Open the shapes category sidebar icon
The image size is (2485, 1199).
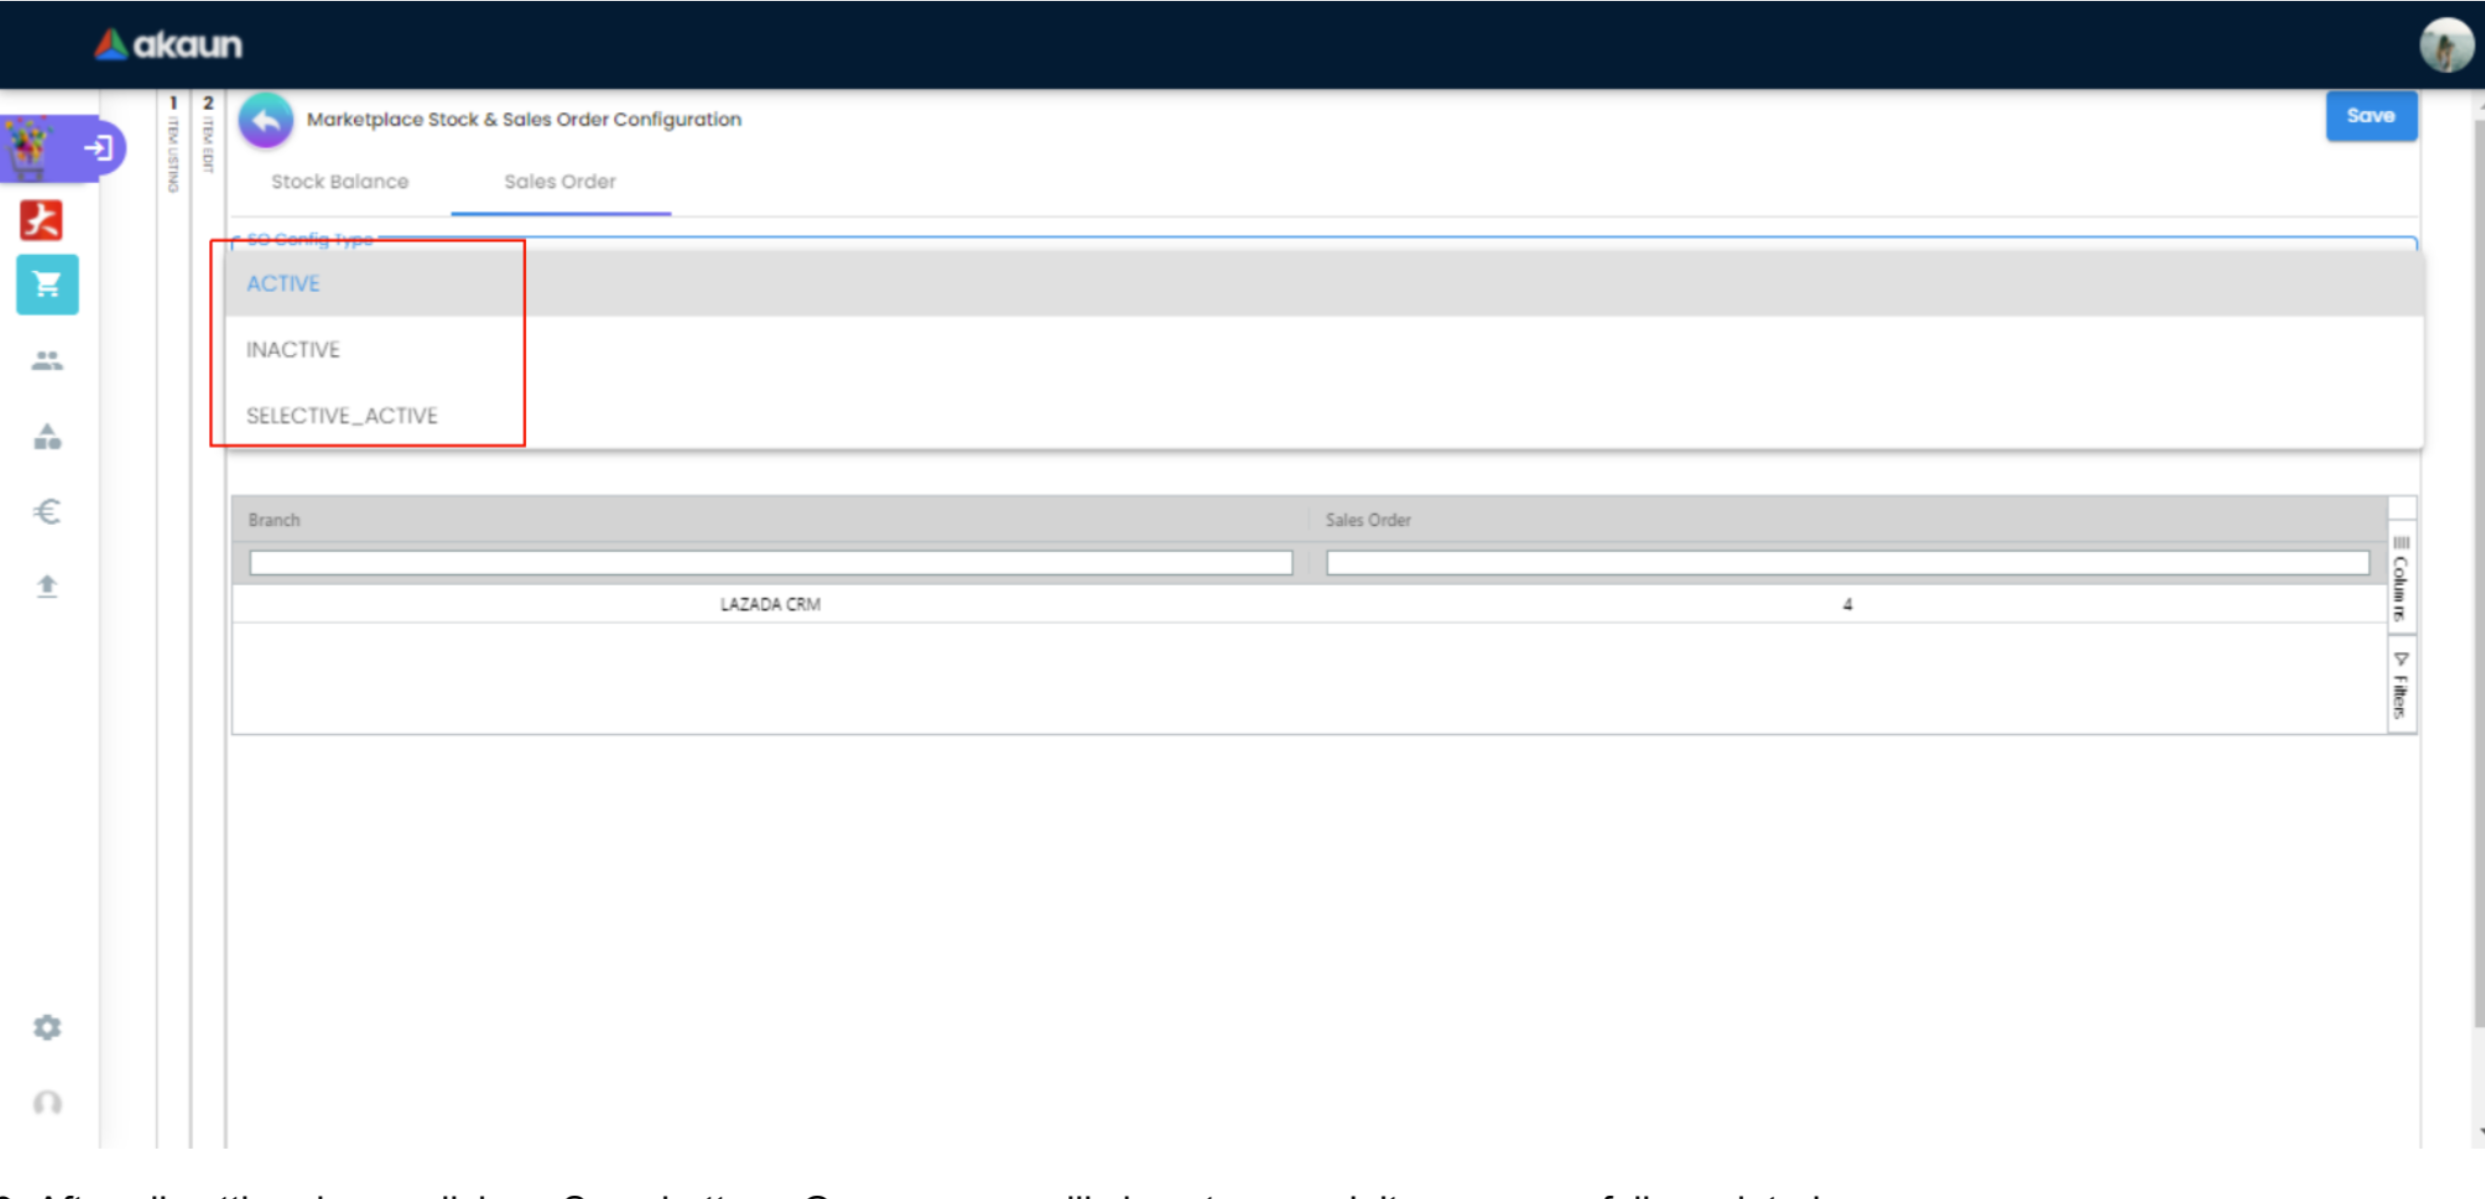[x=47, y=437]
